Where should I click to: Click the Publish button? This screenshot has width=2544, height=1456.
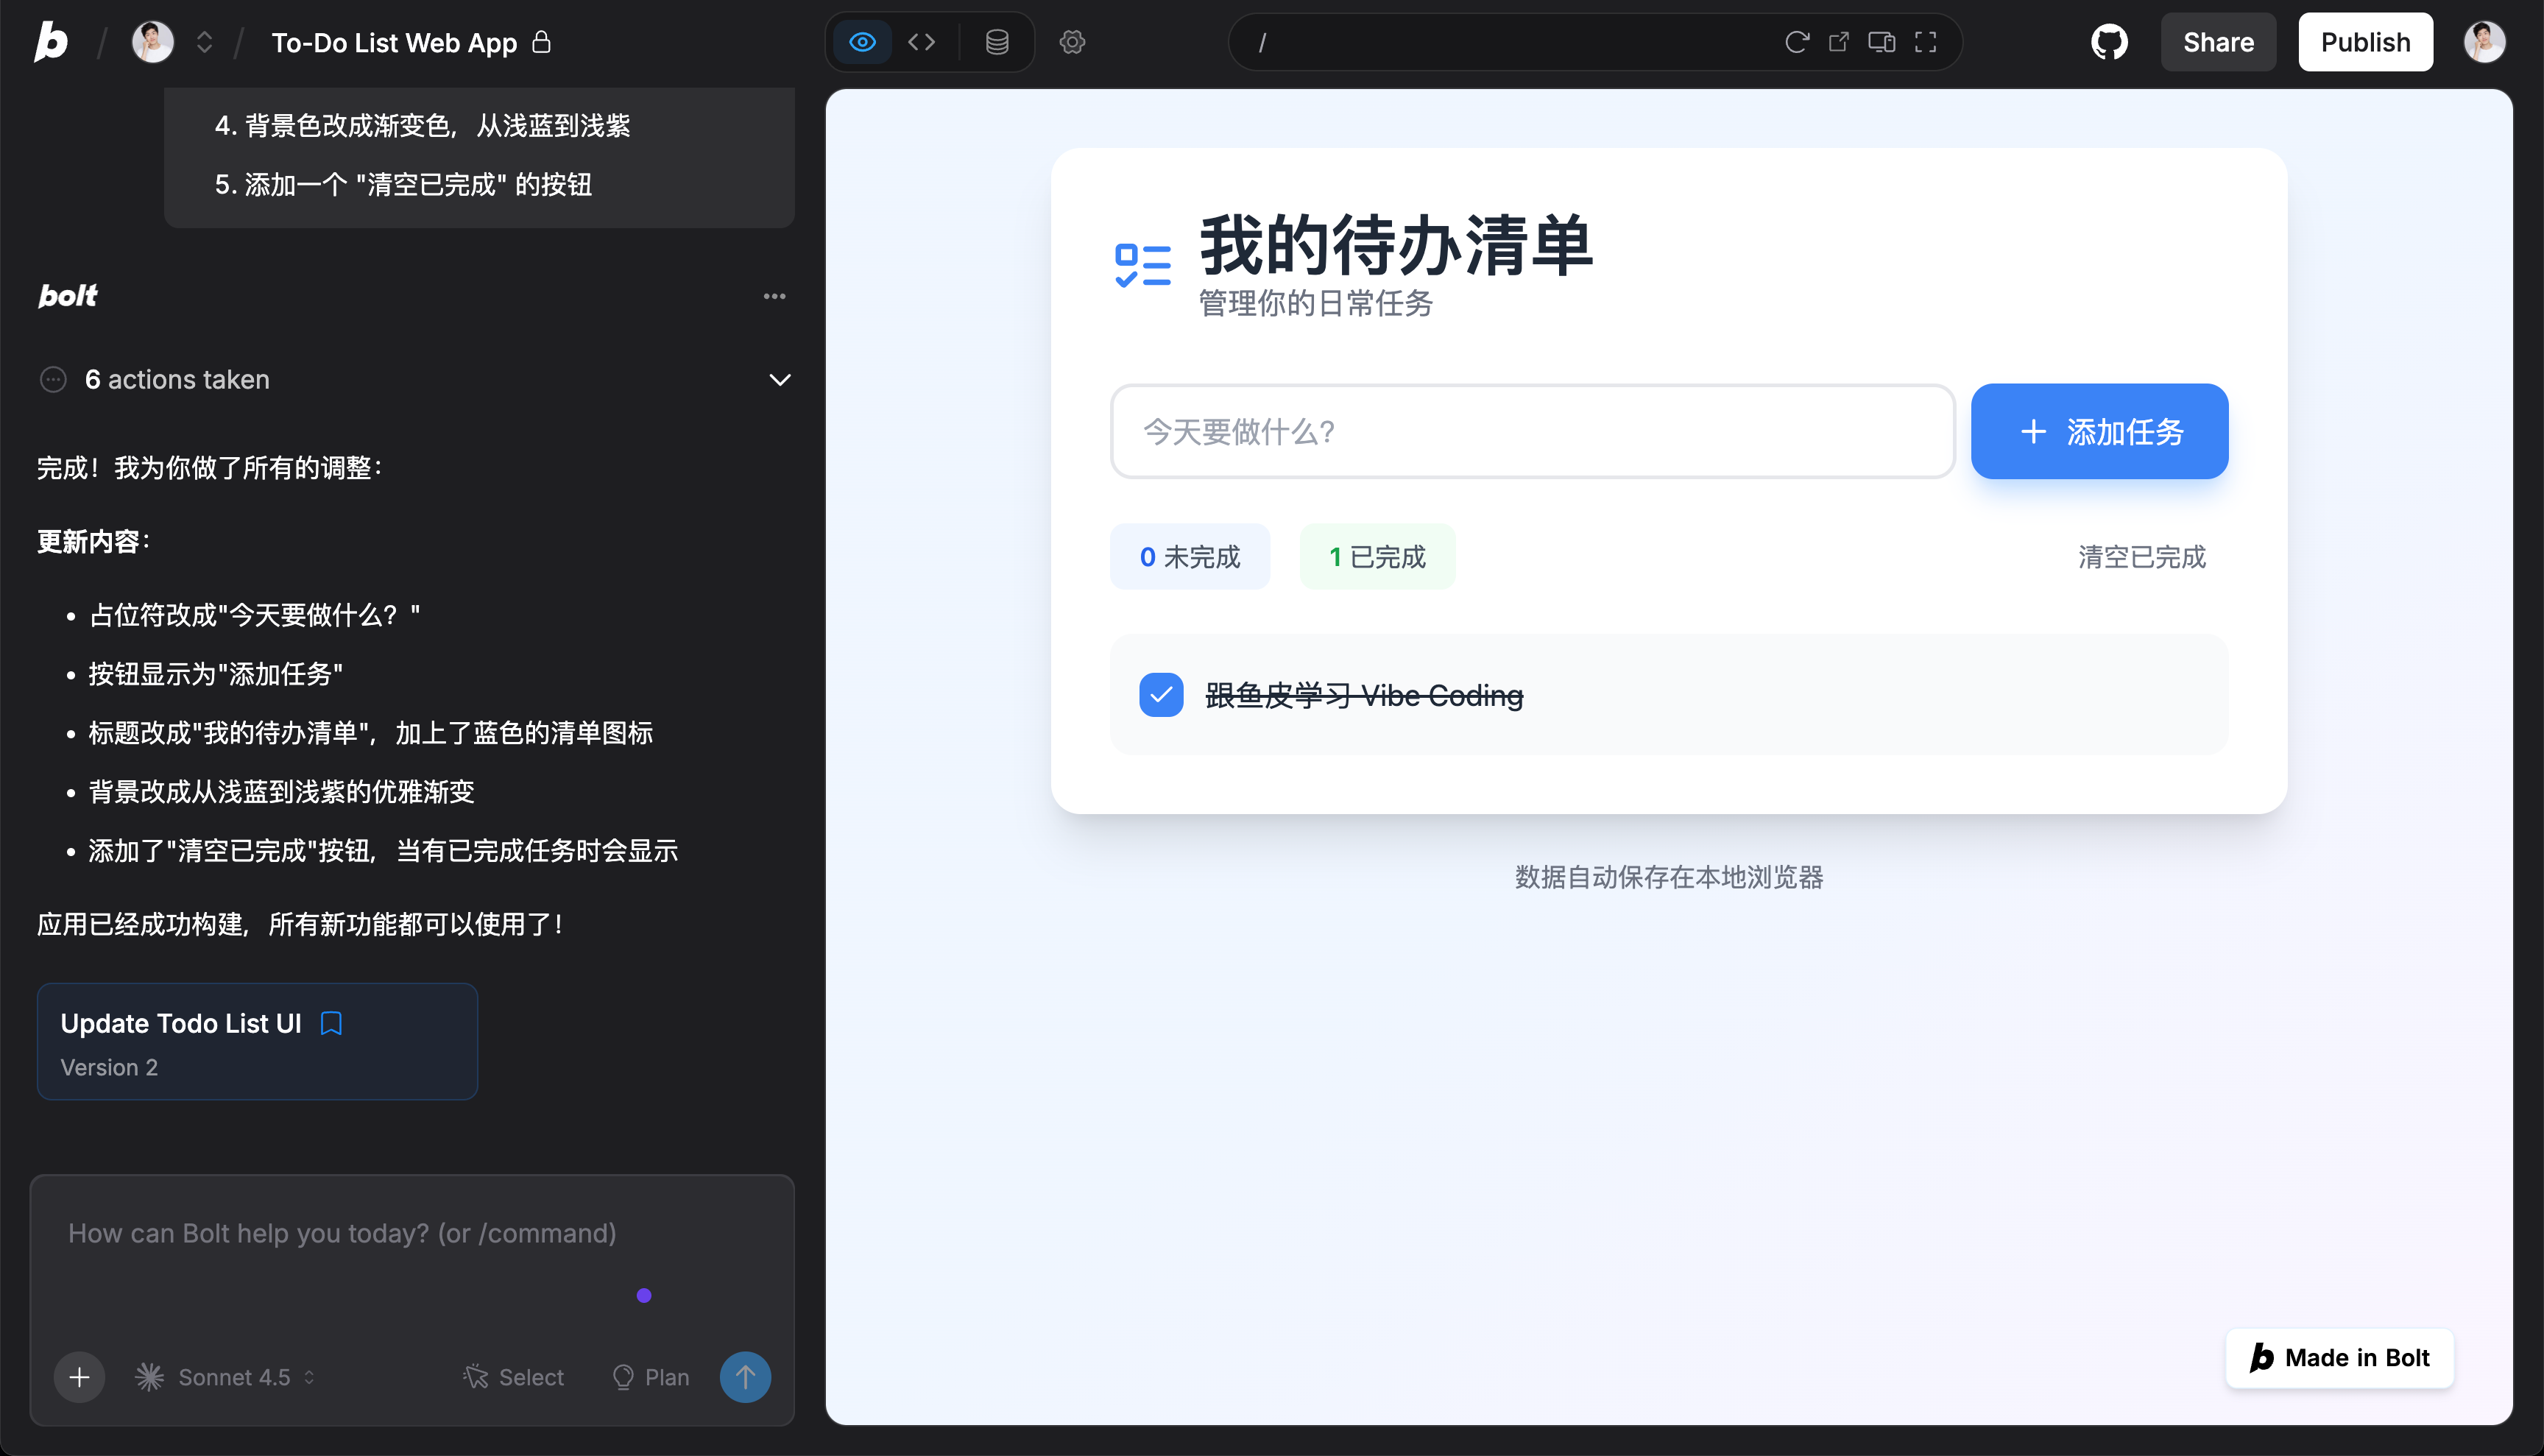point(2365,42)
